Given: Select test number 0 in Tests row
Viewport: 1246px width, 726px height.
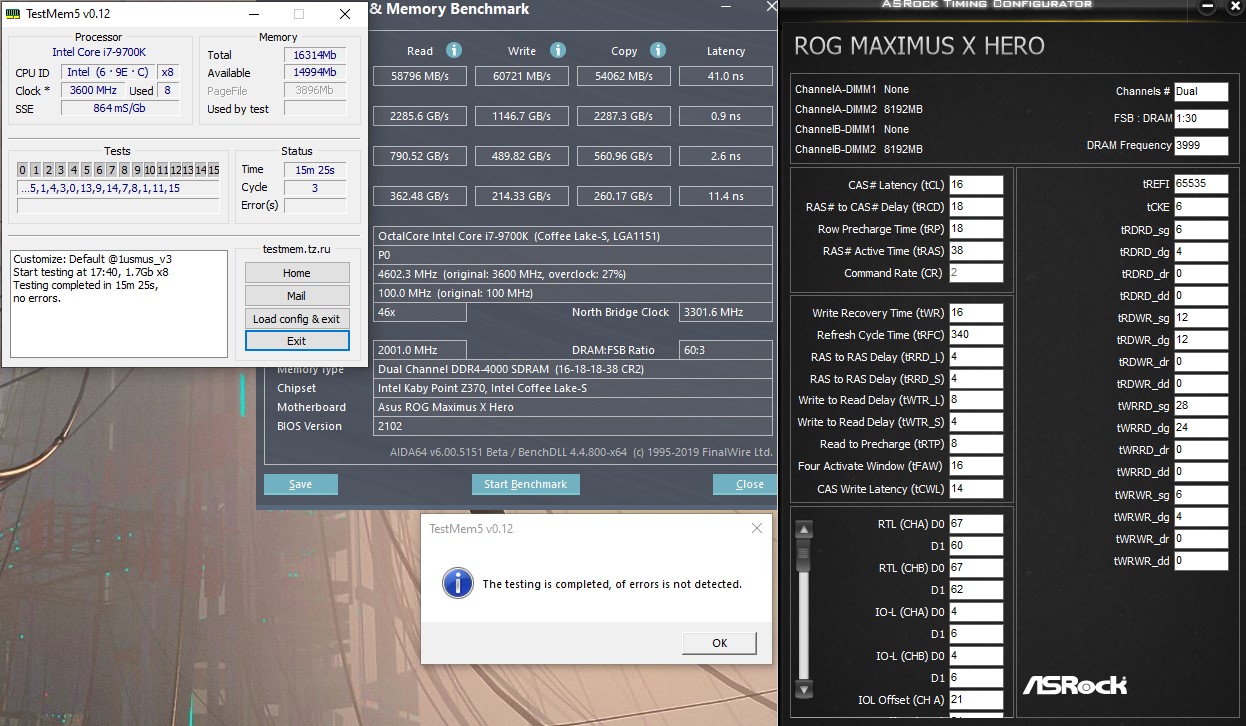Looking at the screenshot, I should 23,170.
